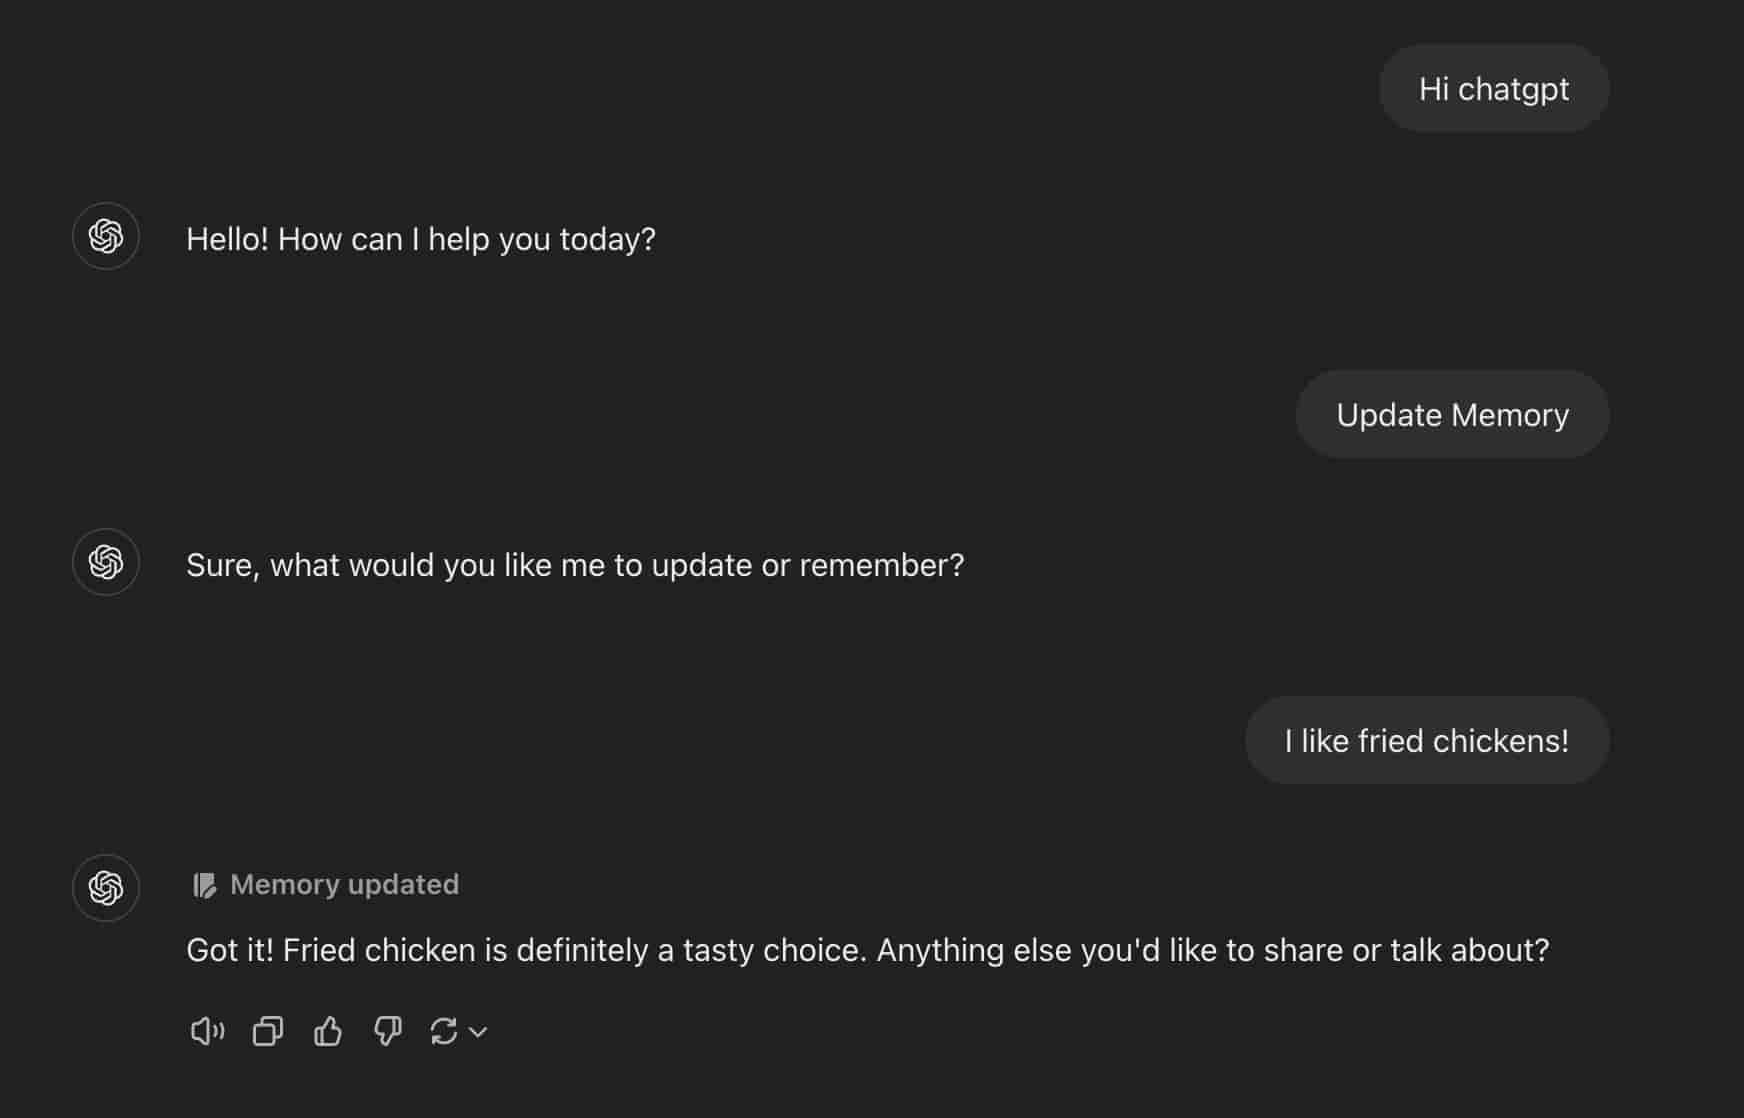Click the word "Sure," in the second reply
Viewport: 1744px width, 1118px height.
coord(223,566)
